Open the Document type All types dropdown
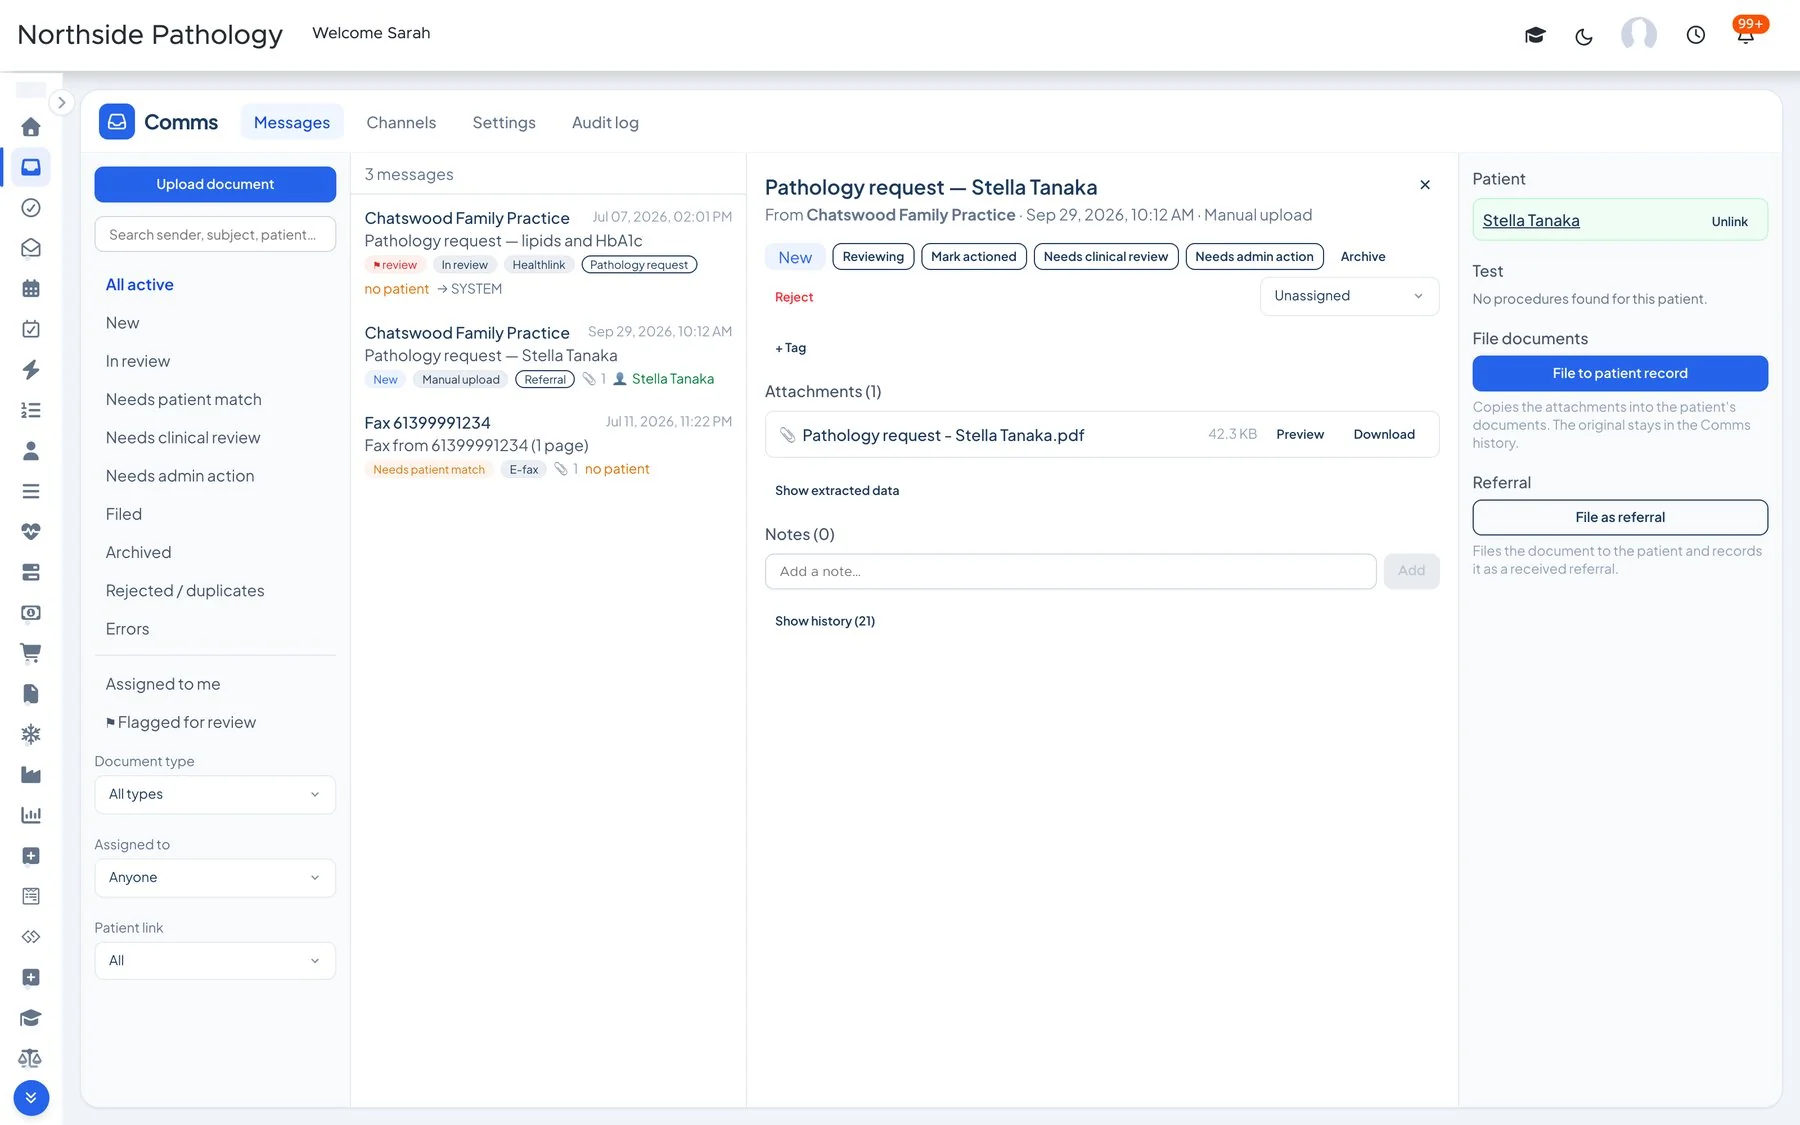 click(x=215, y=794)
